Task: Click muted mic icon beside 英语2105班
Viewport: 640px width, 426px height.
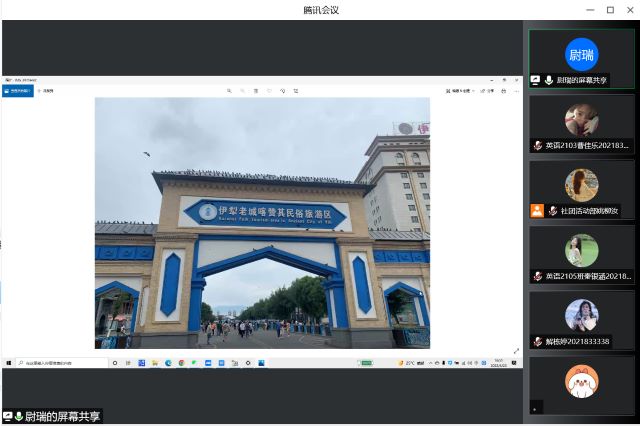Action: pos(538,276)
